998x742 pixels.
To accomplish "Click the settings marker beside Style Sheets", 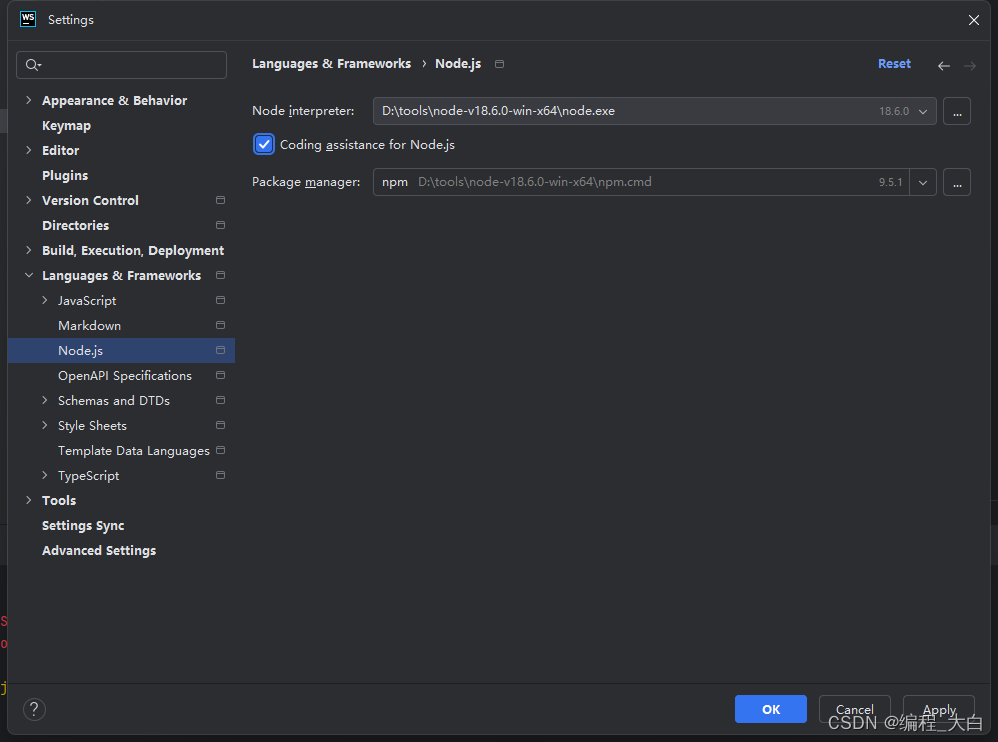I will click(x=220, y=425).
